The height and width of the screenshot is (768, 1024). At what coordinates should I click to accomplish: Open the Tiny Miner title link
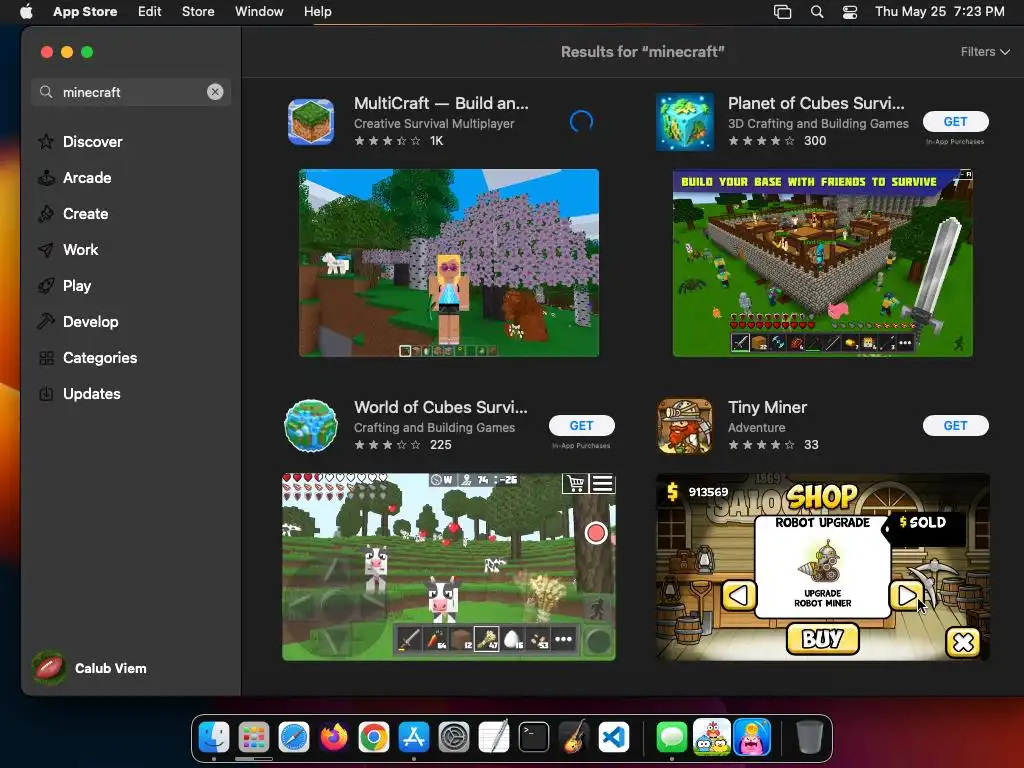(x=767, y=408)
